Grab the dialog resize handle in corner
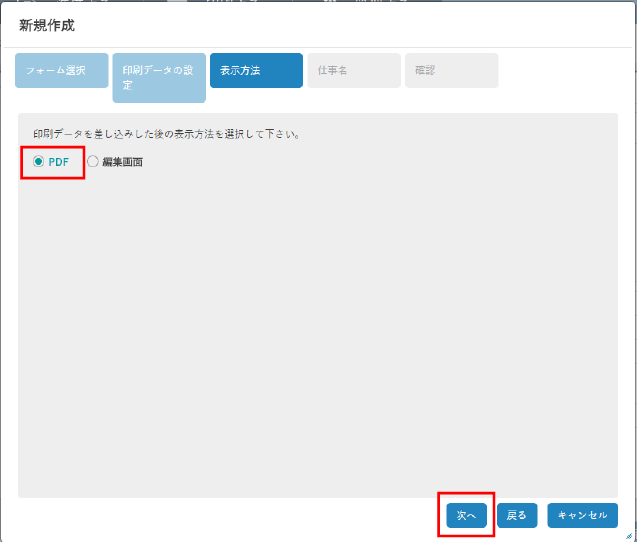Viewport: 637px width, 542px height. click(629, 536)
